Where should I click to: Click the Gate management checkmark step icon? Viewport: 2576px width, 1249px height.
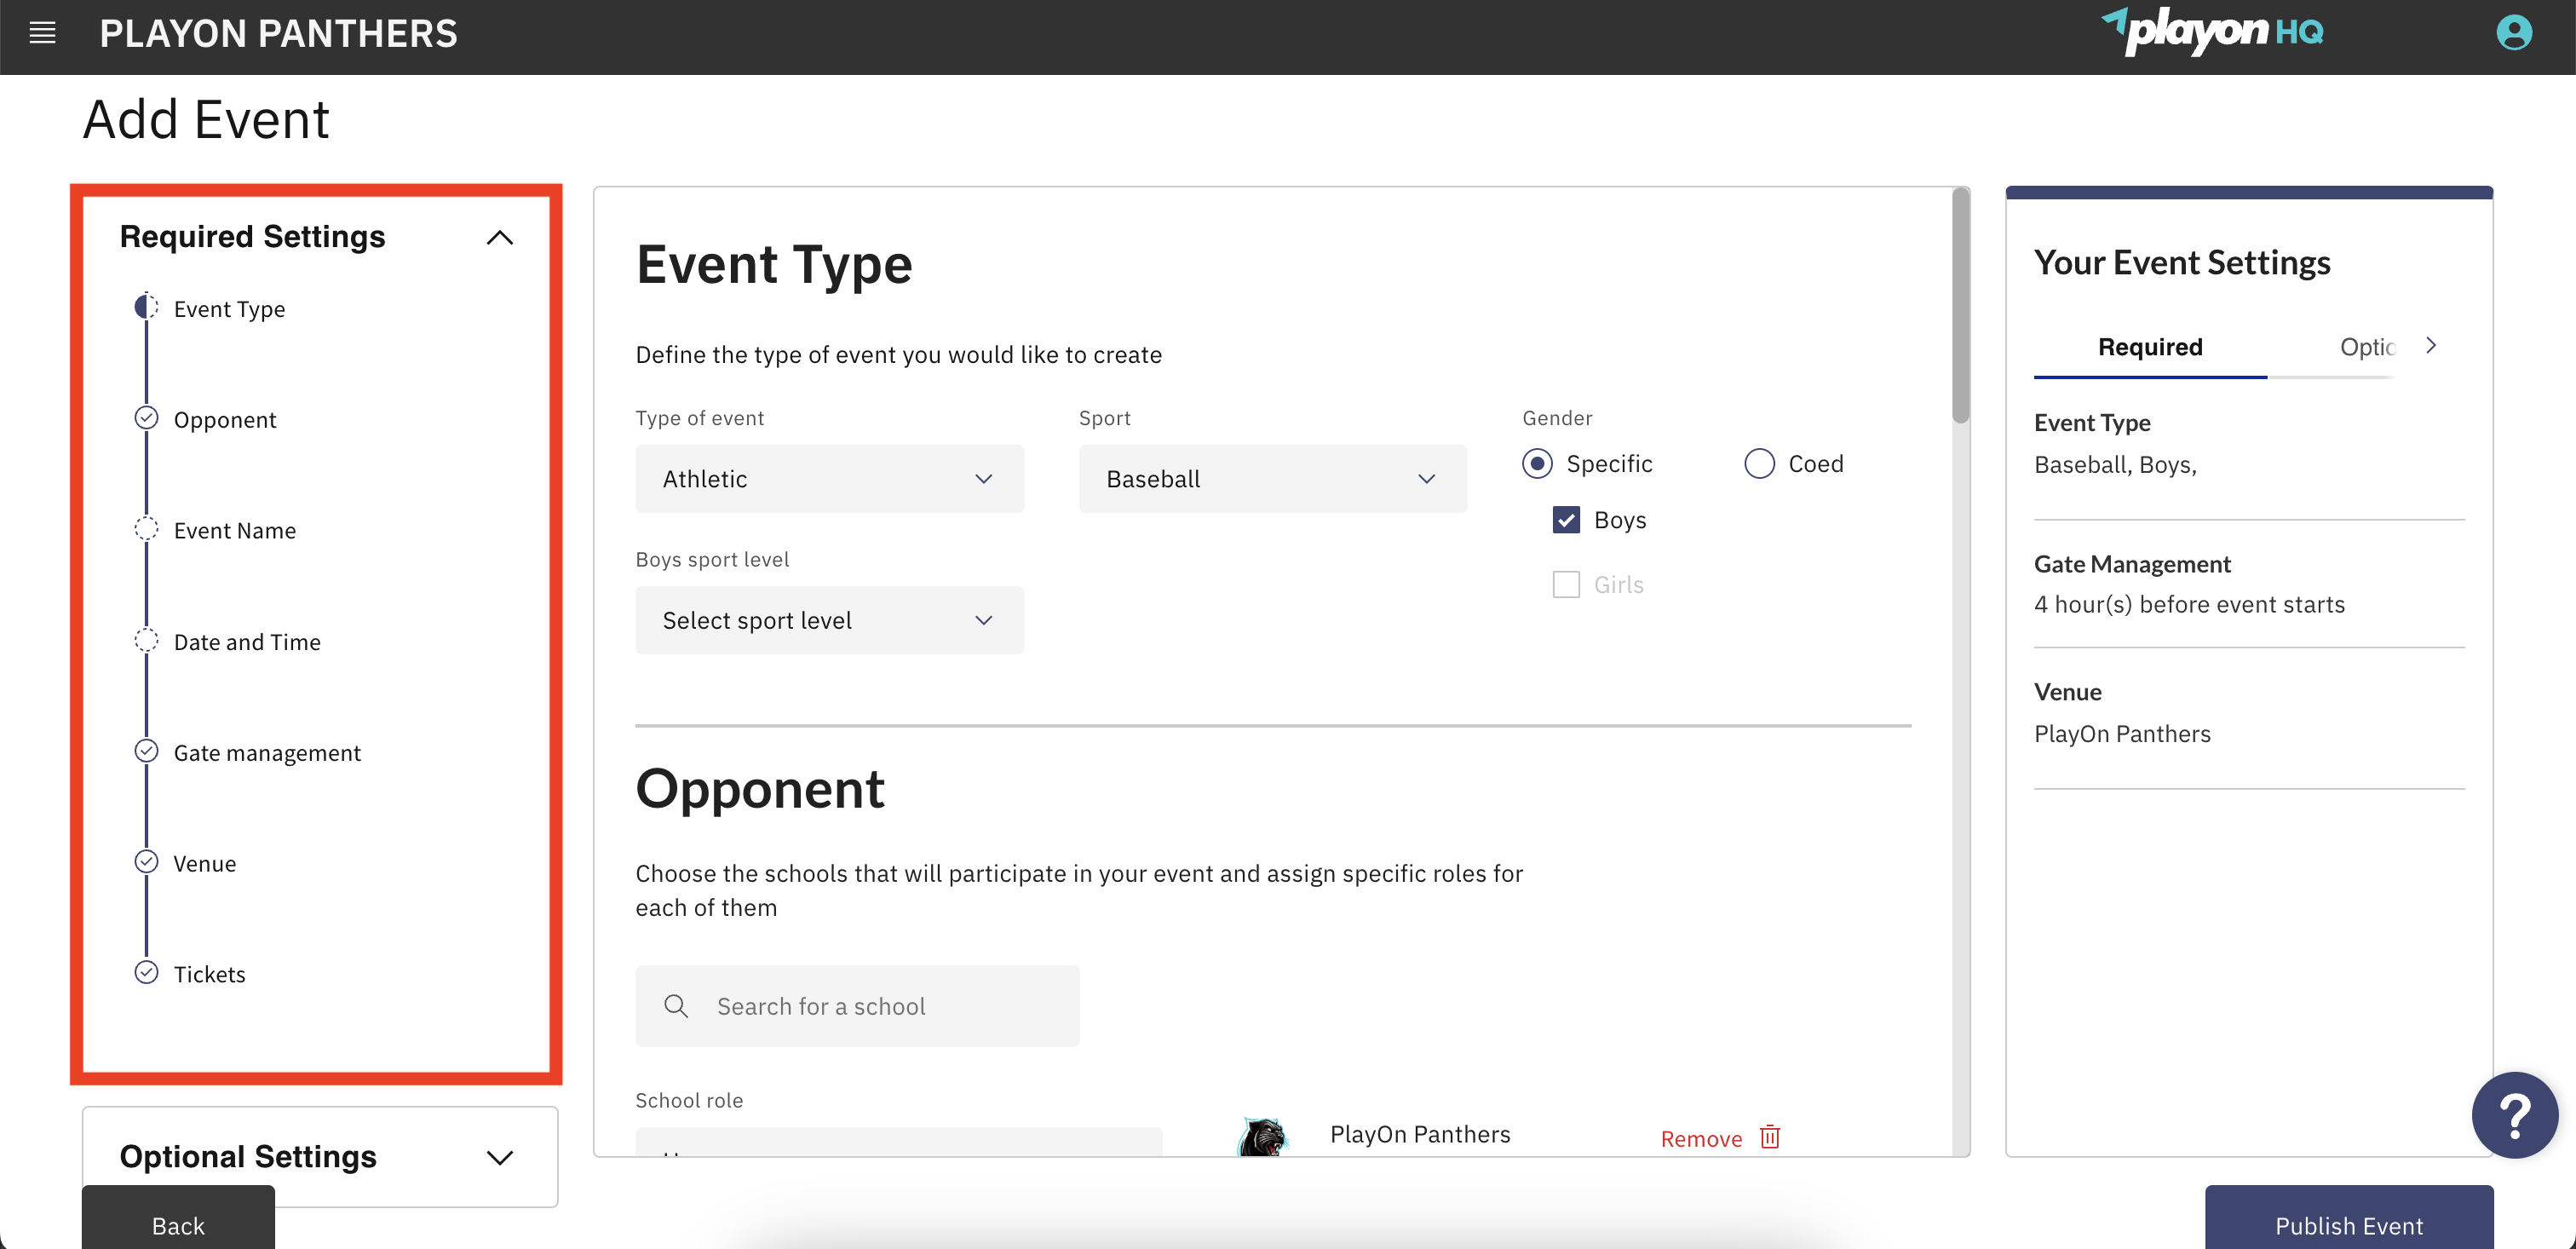pos(146,751)
